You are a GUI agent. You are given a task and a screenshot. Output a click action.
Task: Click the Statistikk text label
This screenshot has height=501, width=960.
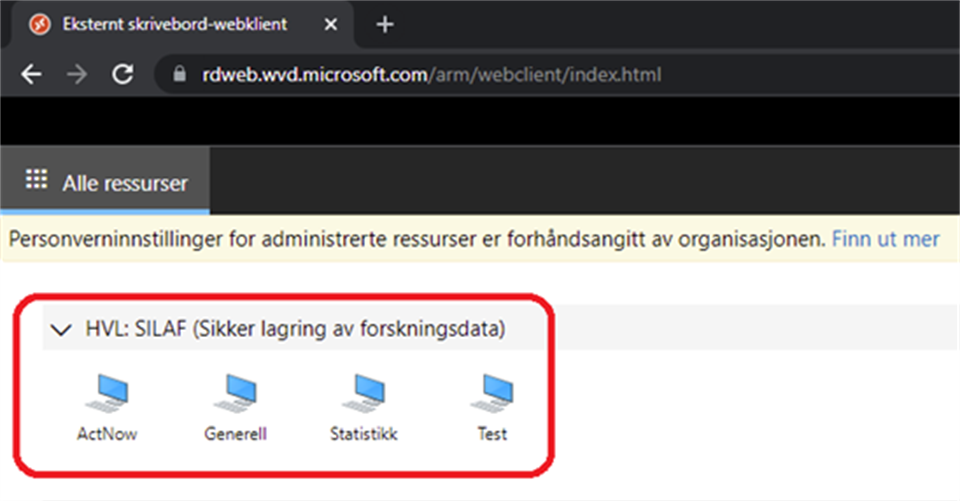click(364, 434)
